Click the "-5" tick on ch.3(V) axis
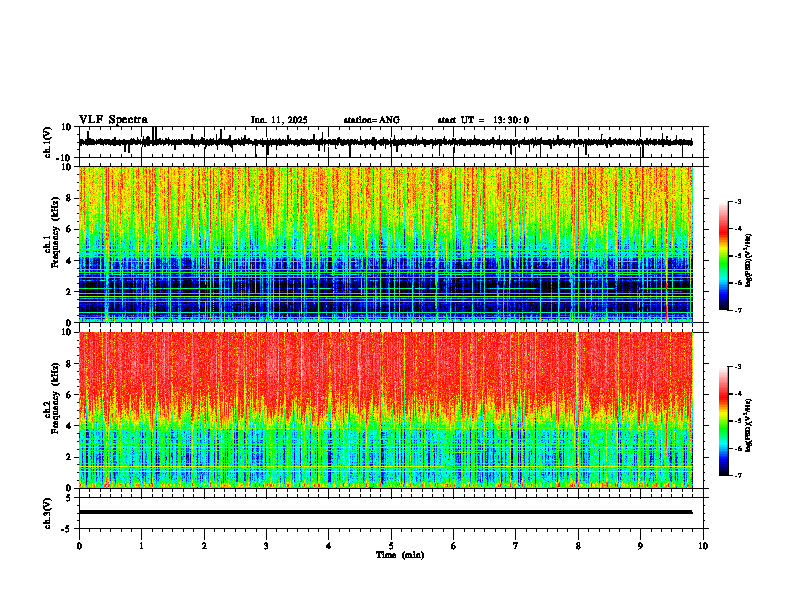Image resolution: width=792 pixels, height=612 pixels. (67, 529)
